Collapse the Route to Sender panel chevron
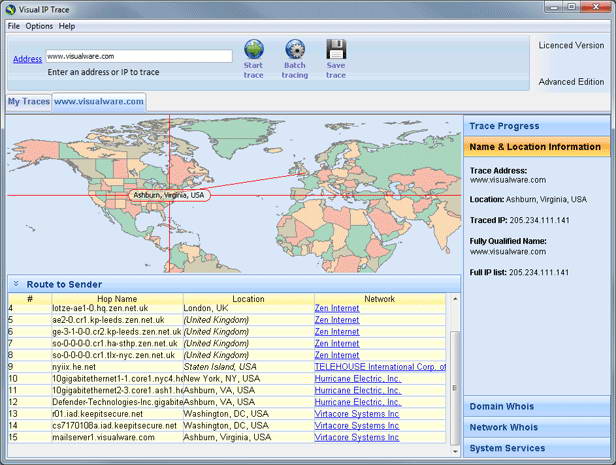This screenshot has width=616, height=465. [x=16, y=284]
